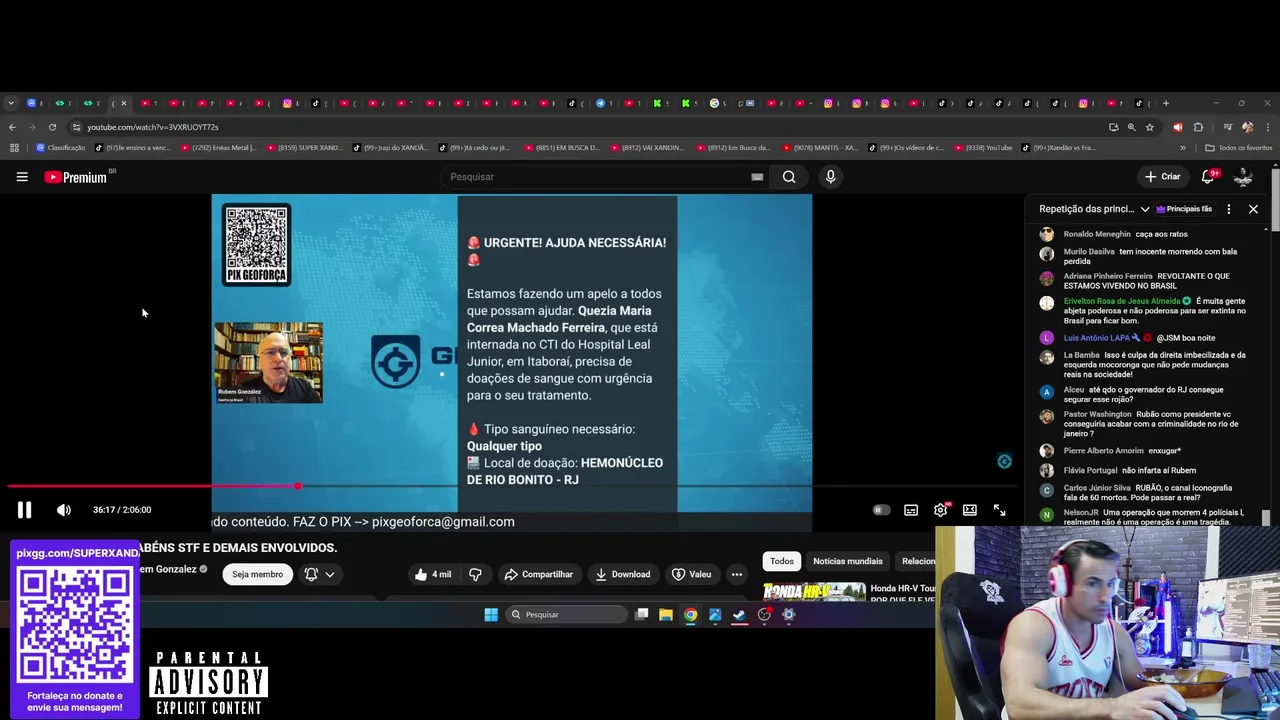Open the Compartilhar share dialog
The image size is (1280, 720).
pyautogui.click(x=538, y=574)
